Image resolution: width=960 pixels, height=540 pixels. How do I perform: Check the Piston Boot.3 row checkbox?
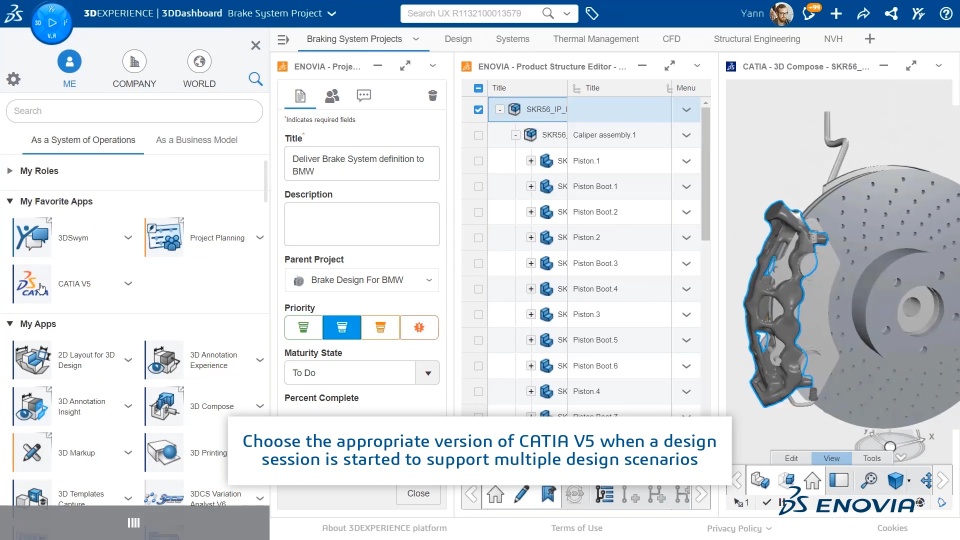click(x=478, y=263)
